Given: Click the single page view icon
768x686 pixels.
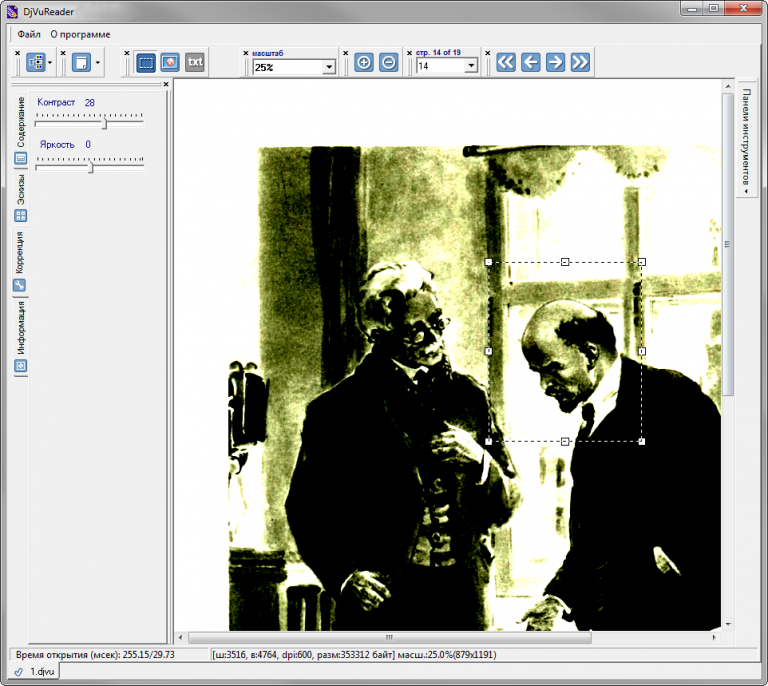Looking at the screenshot, I should (81, 62).
